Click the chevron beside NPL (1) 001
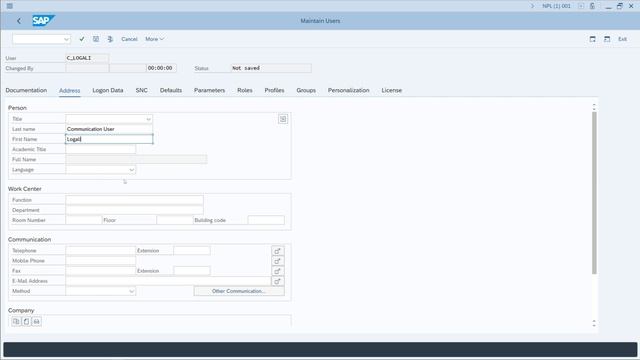This screenshot has width=640, height=360. click(x=532, y=6)
